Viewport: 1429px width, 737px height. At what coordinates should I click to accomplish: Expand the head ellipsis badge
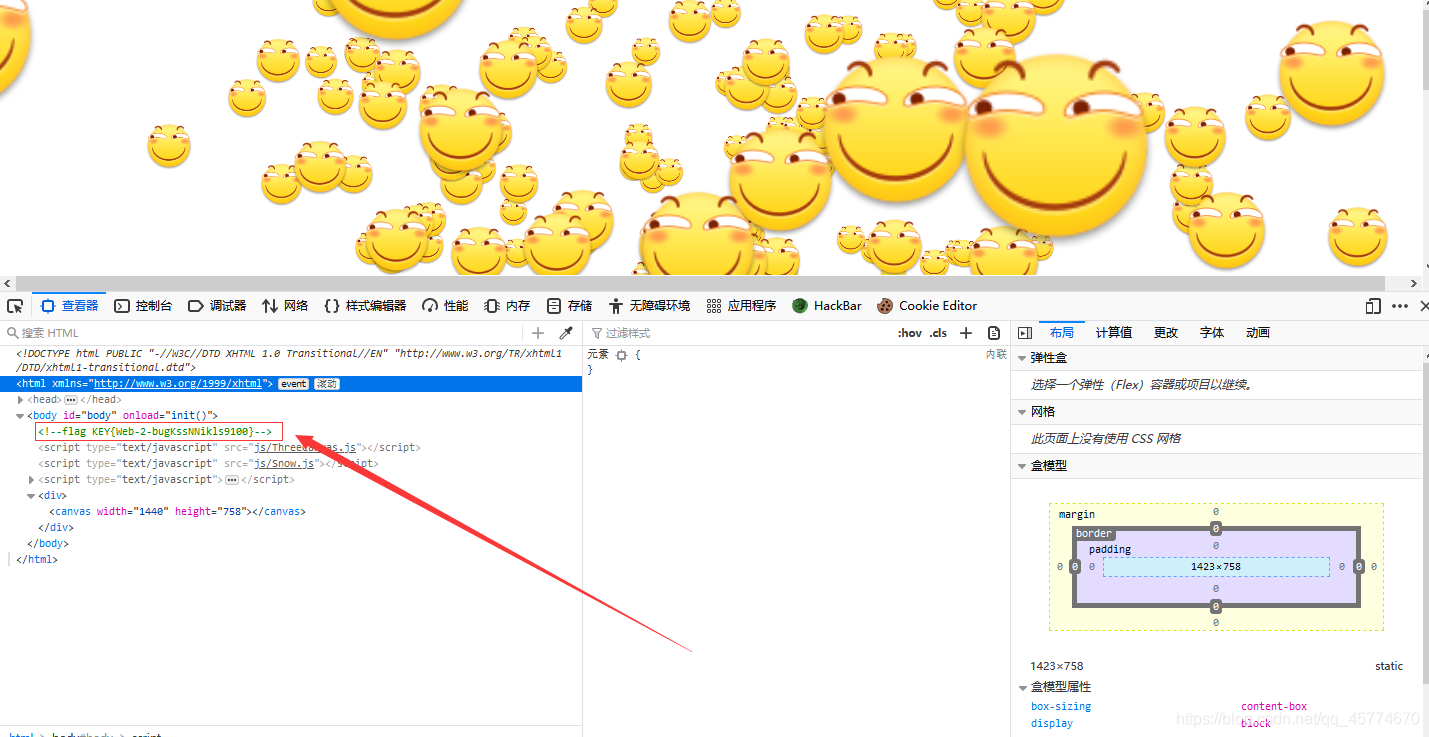[71, 400]
